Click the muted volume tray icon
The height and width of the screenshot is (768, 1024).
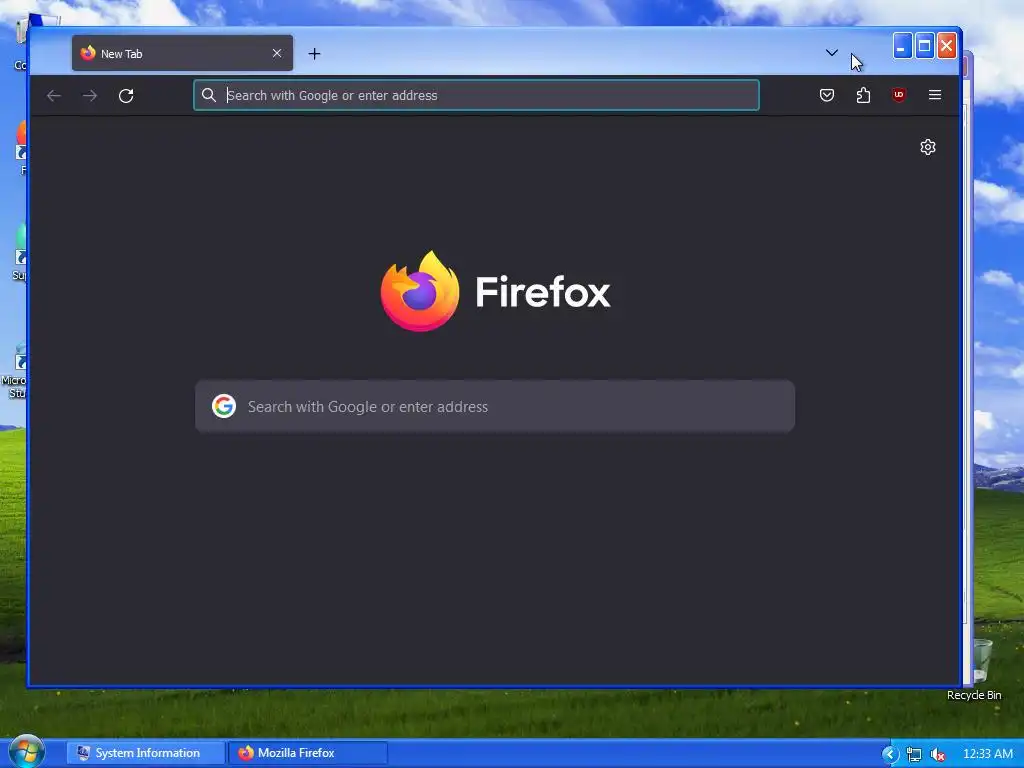(x=938, y=755)
